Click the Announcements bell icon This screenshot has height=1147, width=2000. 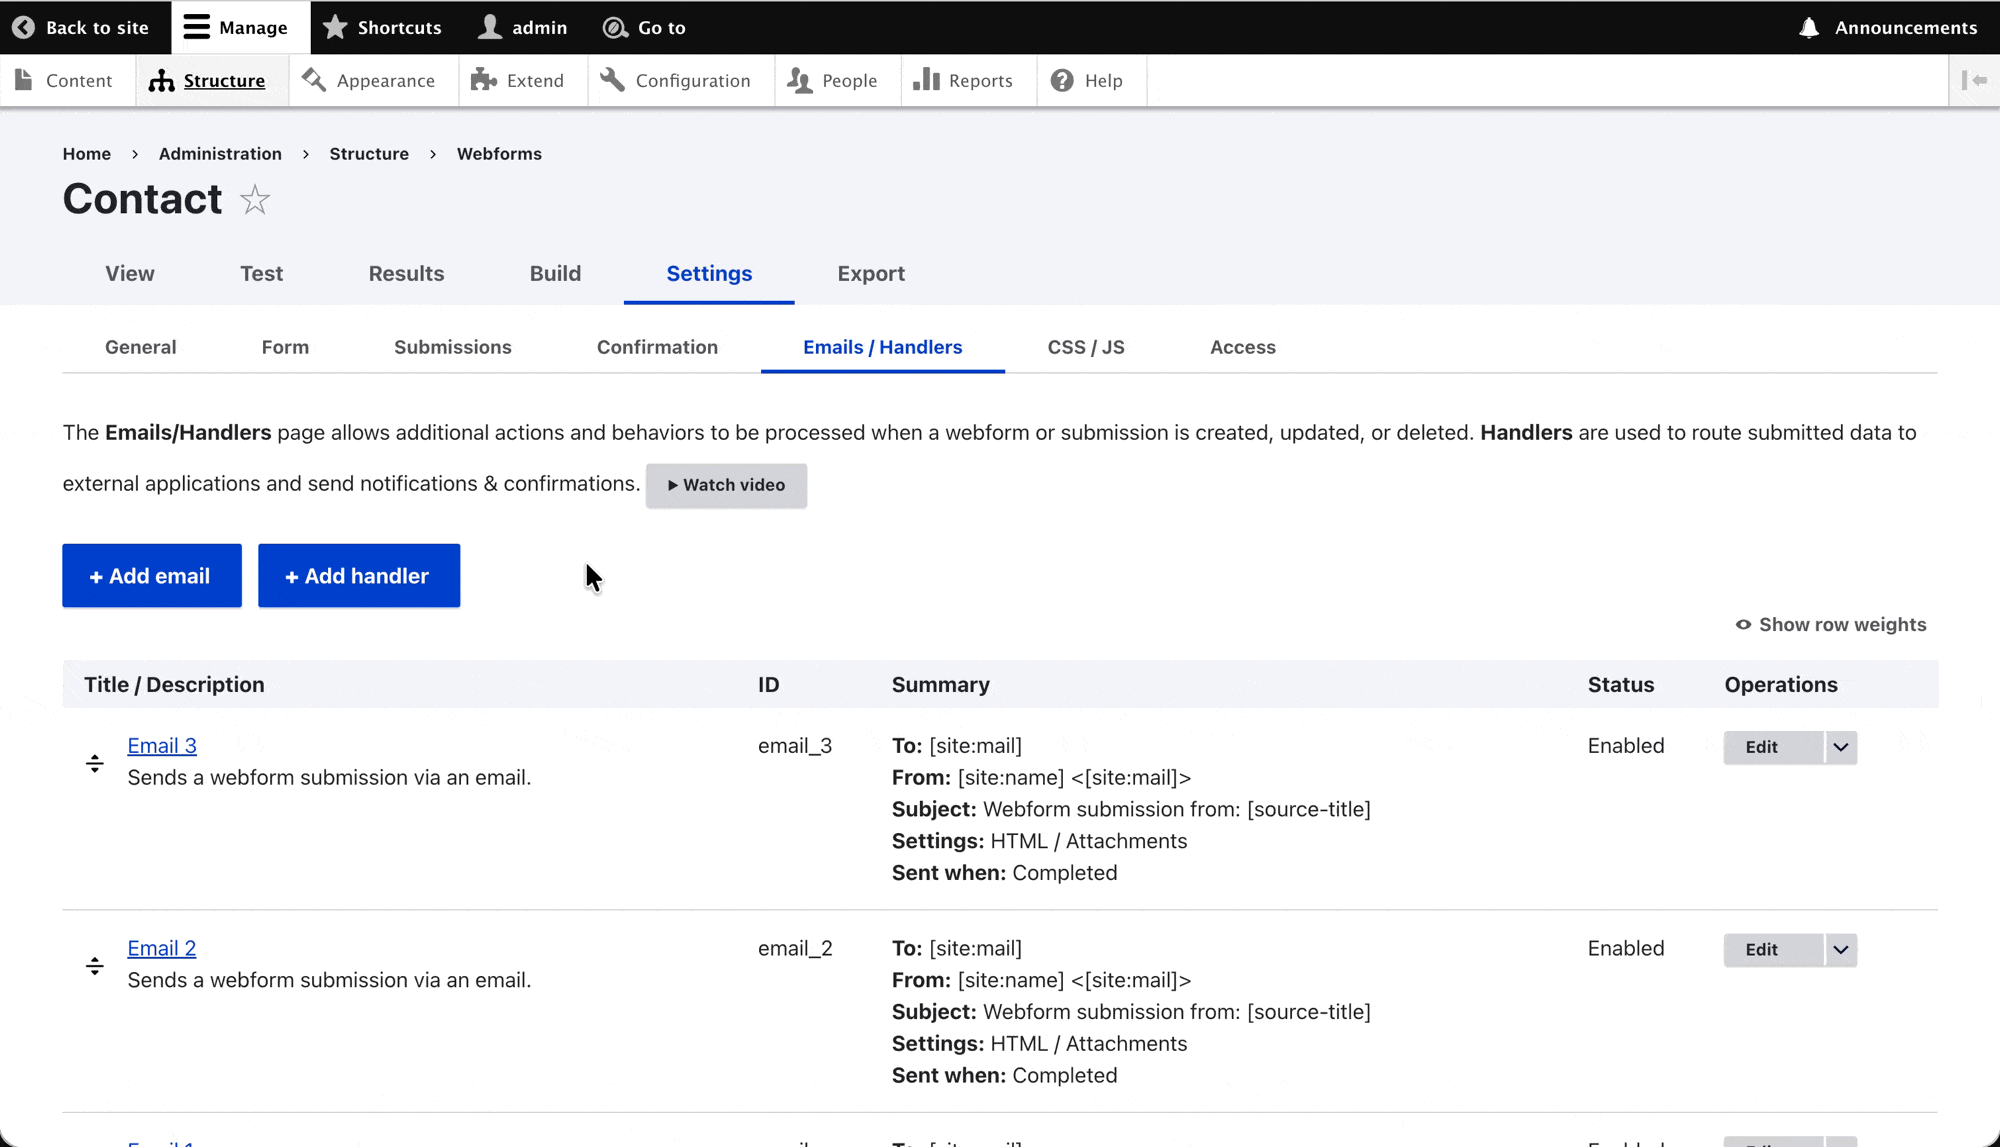(1809, 28)
